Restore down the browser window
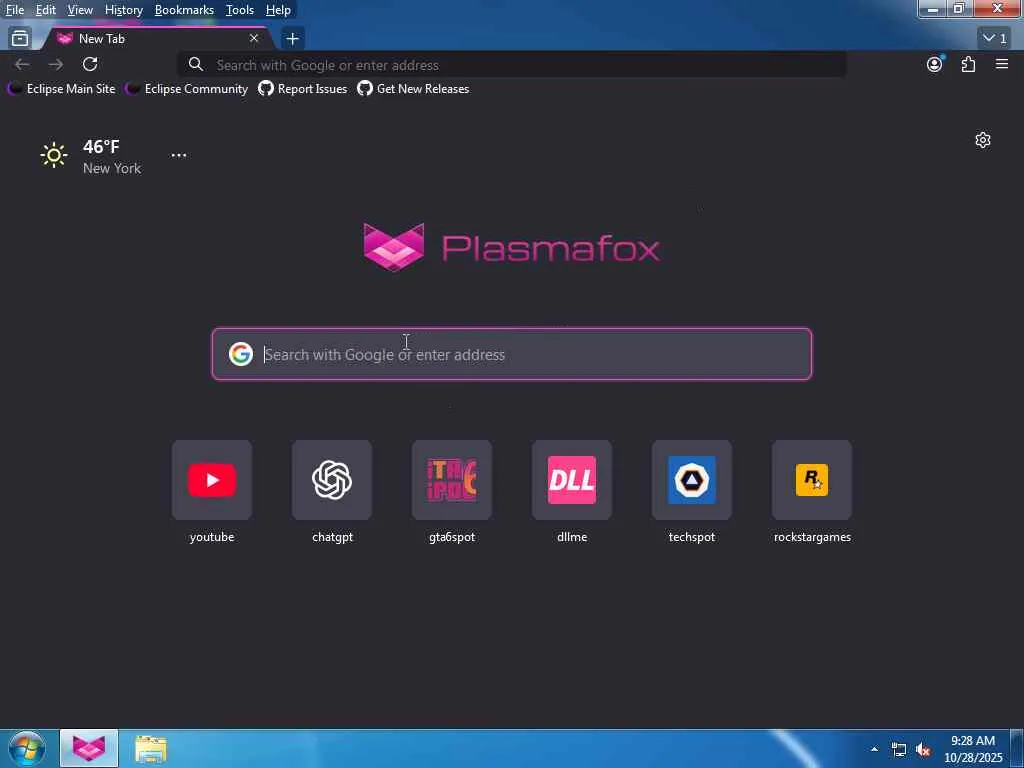Screen dimensions: 1024x768 [959, 9]
